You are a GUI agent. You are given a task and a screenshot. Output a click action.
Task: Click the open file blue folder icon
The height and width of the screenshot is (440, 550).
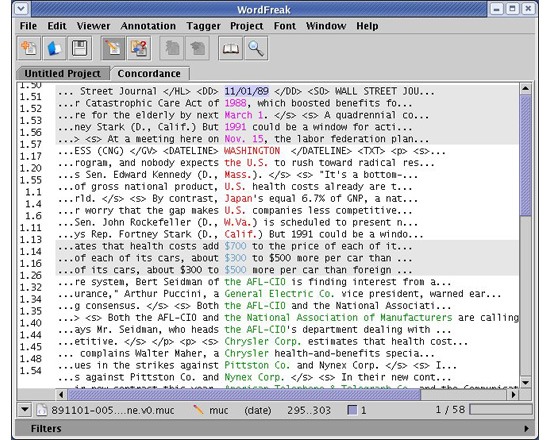click(x=54, y=48)
